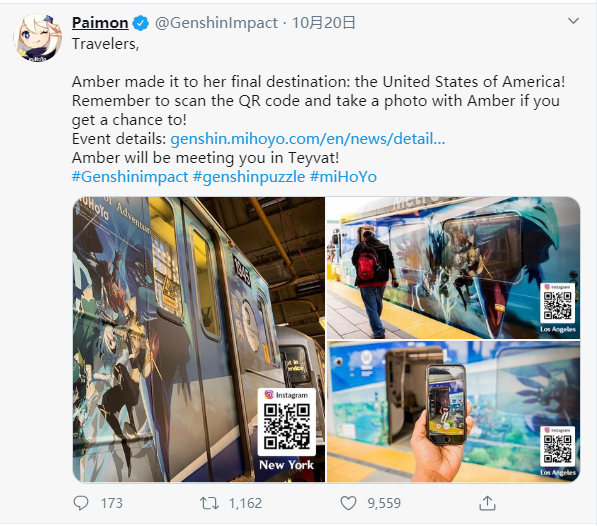
Task: Open the New York subway train photo
Action: [199, 340]
